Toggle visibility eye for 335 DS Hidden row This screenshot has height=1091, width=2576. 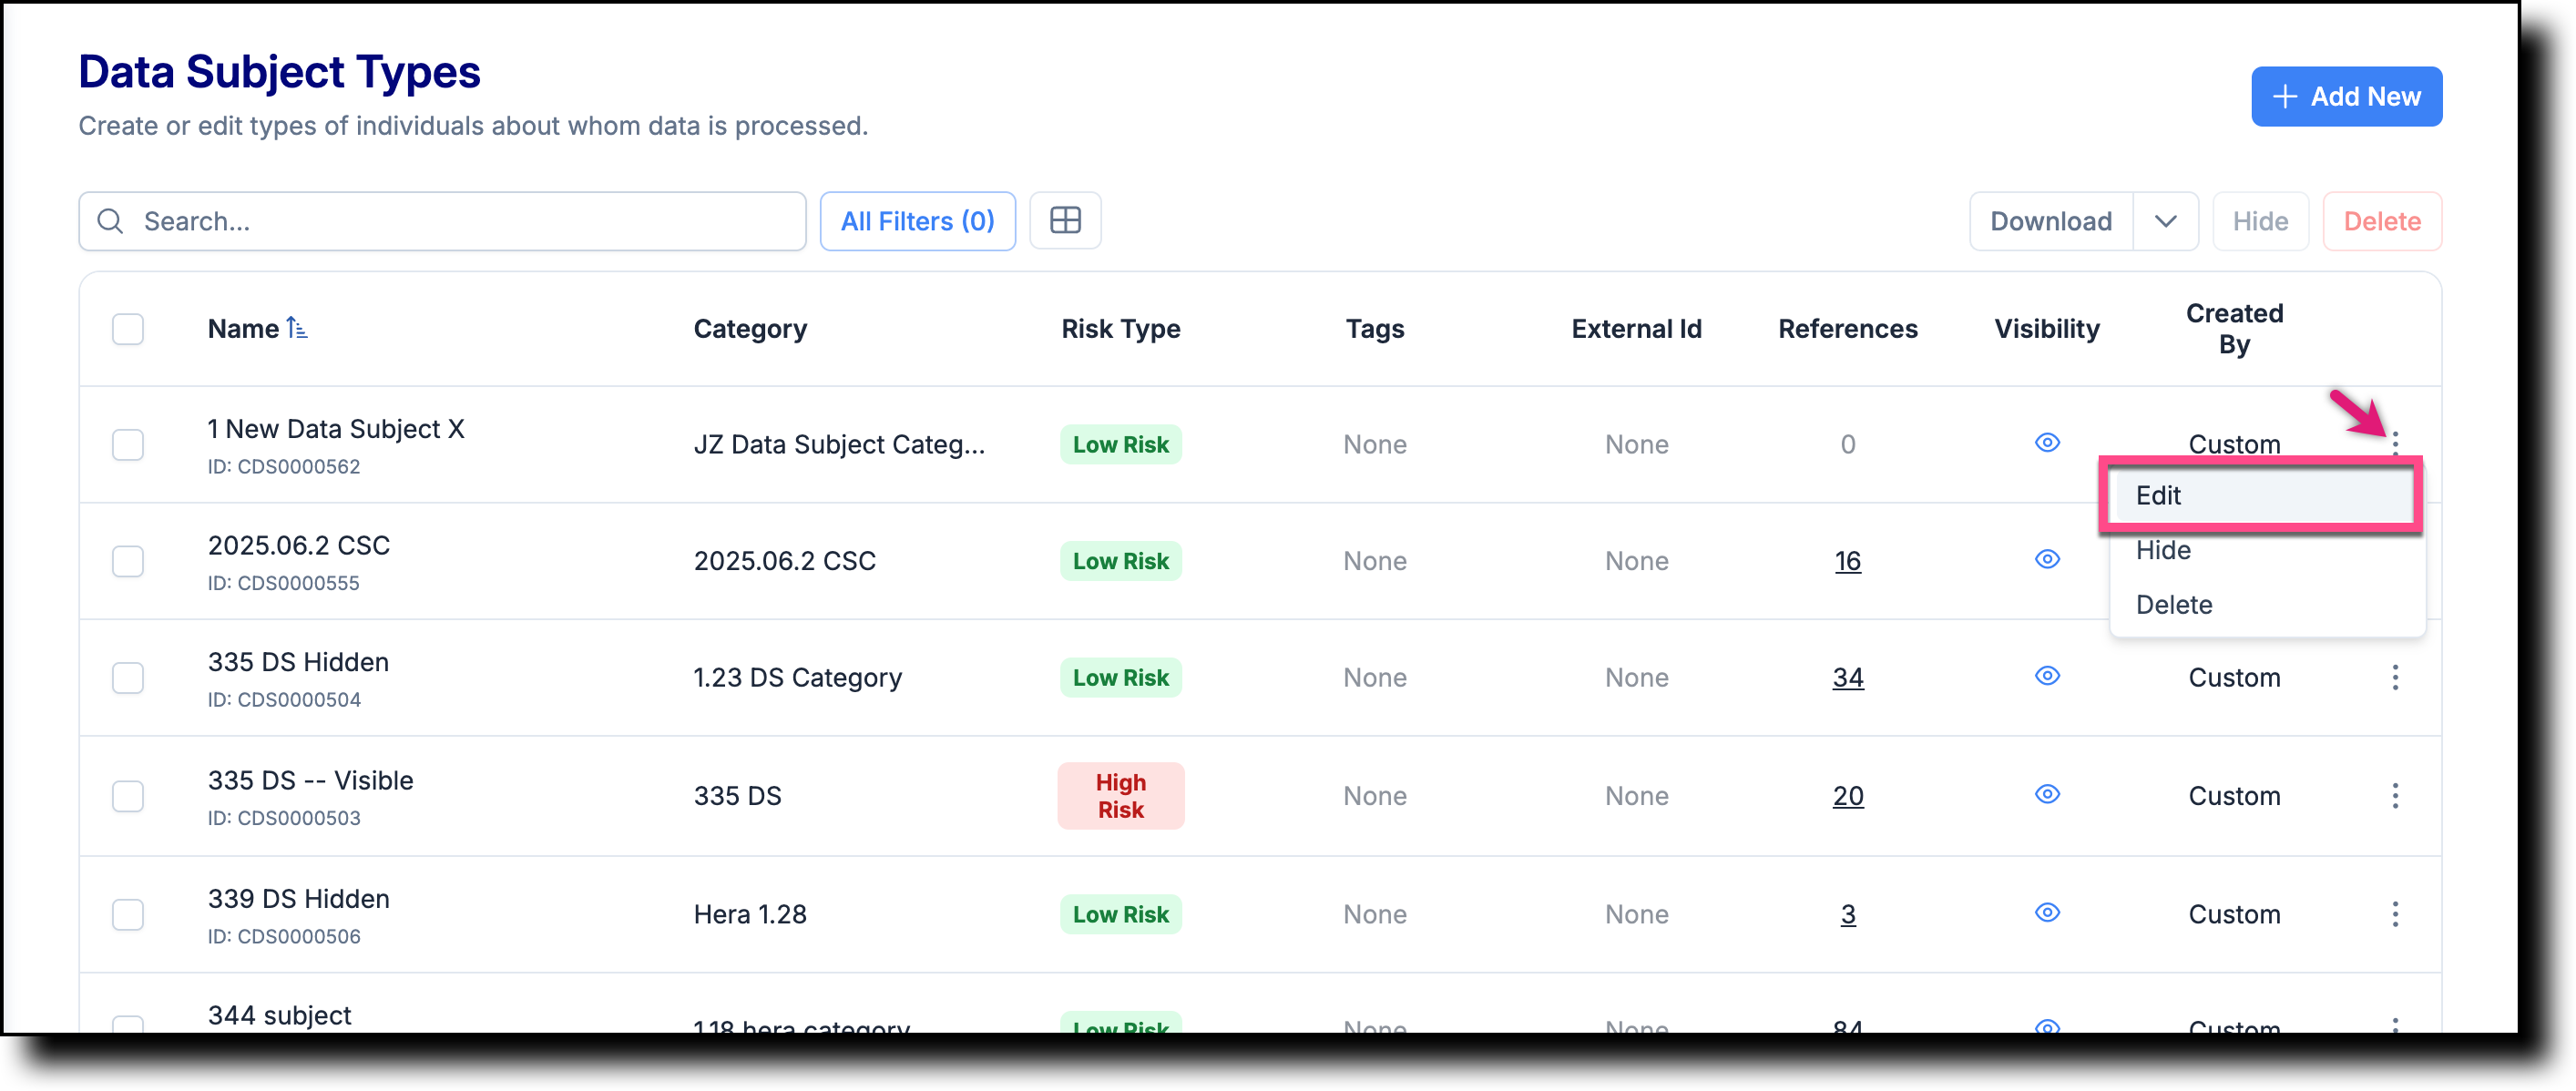pos(2047,677)
